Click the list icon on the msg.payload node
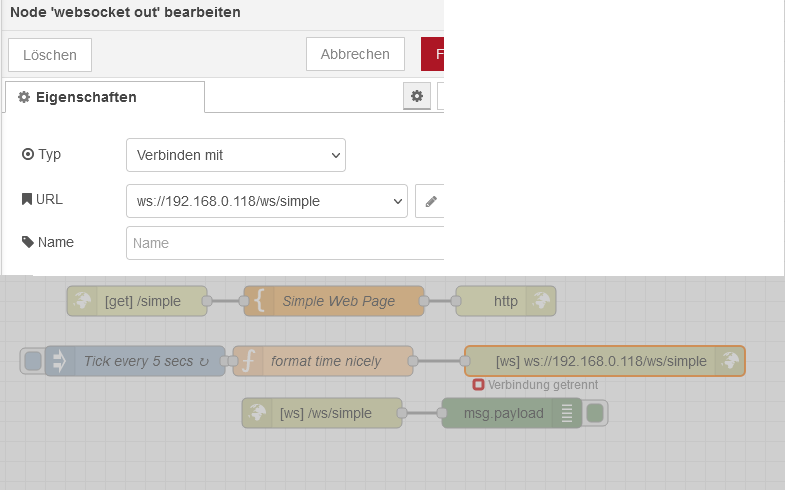Image resolution: width=785 pixels, height=490 pixels. tap(566, 413)
